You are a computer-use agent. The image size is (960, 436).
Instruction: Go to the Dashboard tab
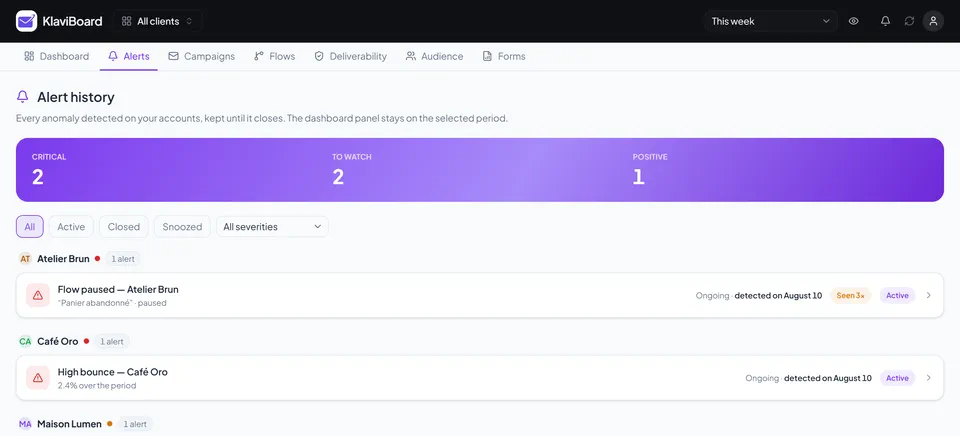tap(56, 56)
